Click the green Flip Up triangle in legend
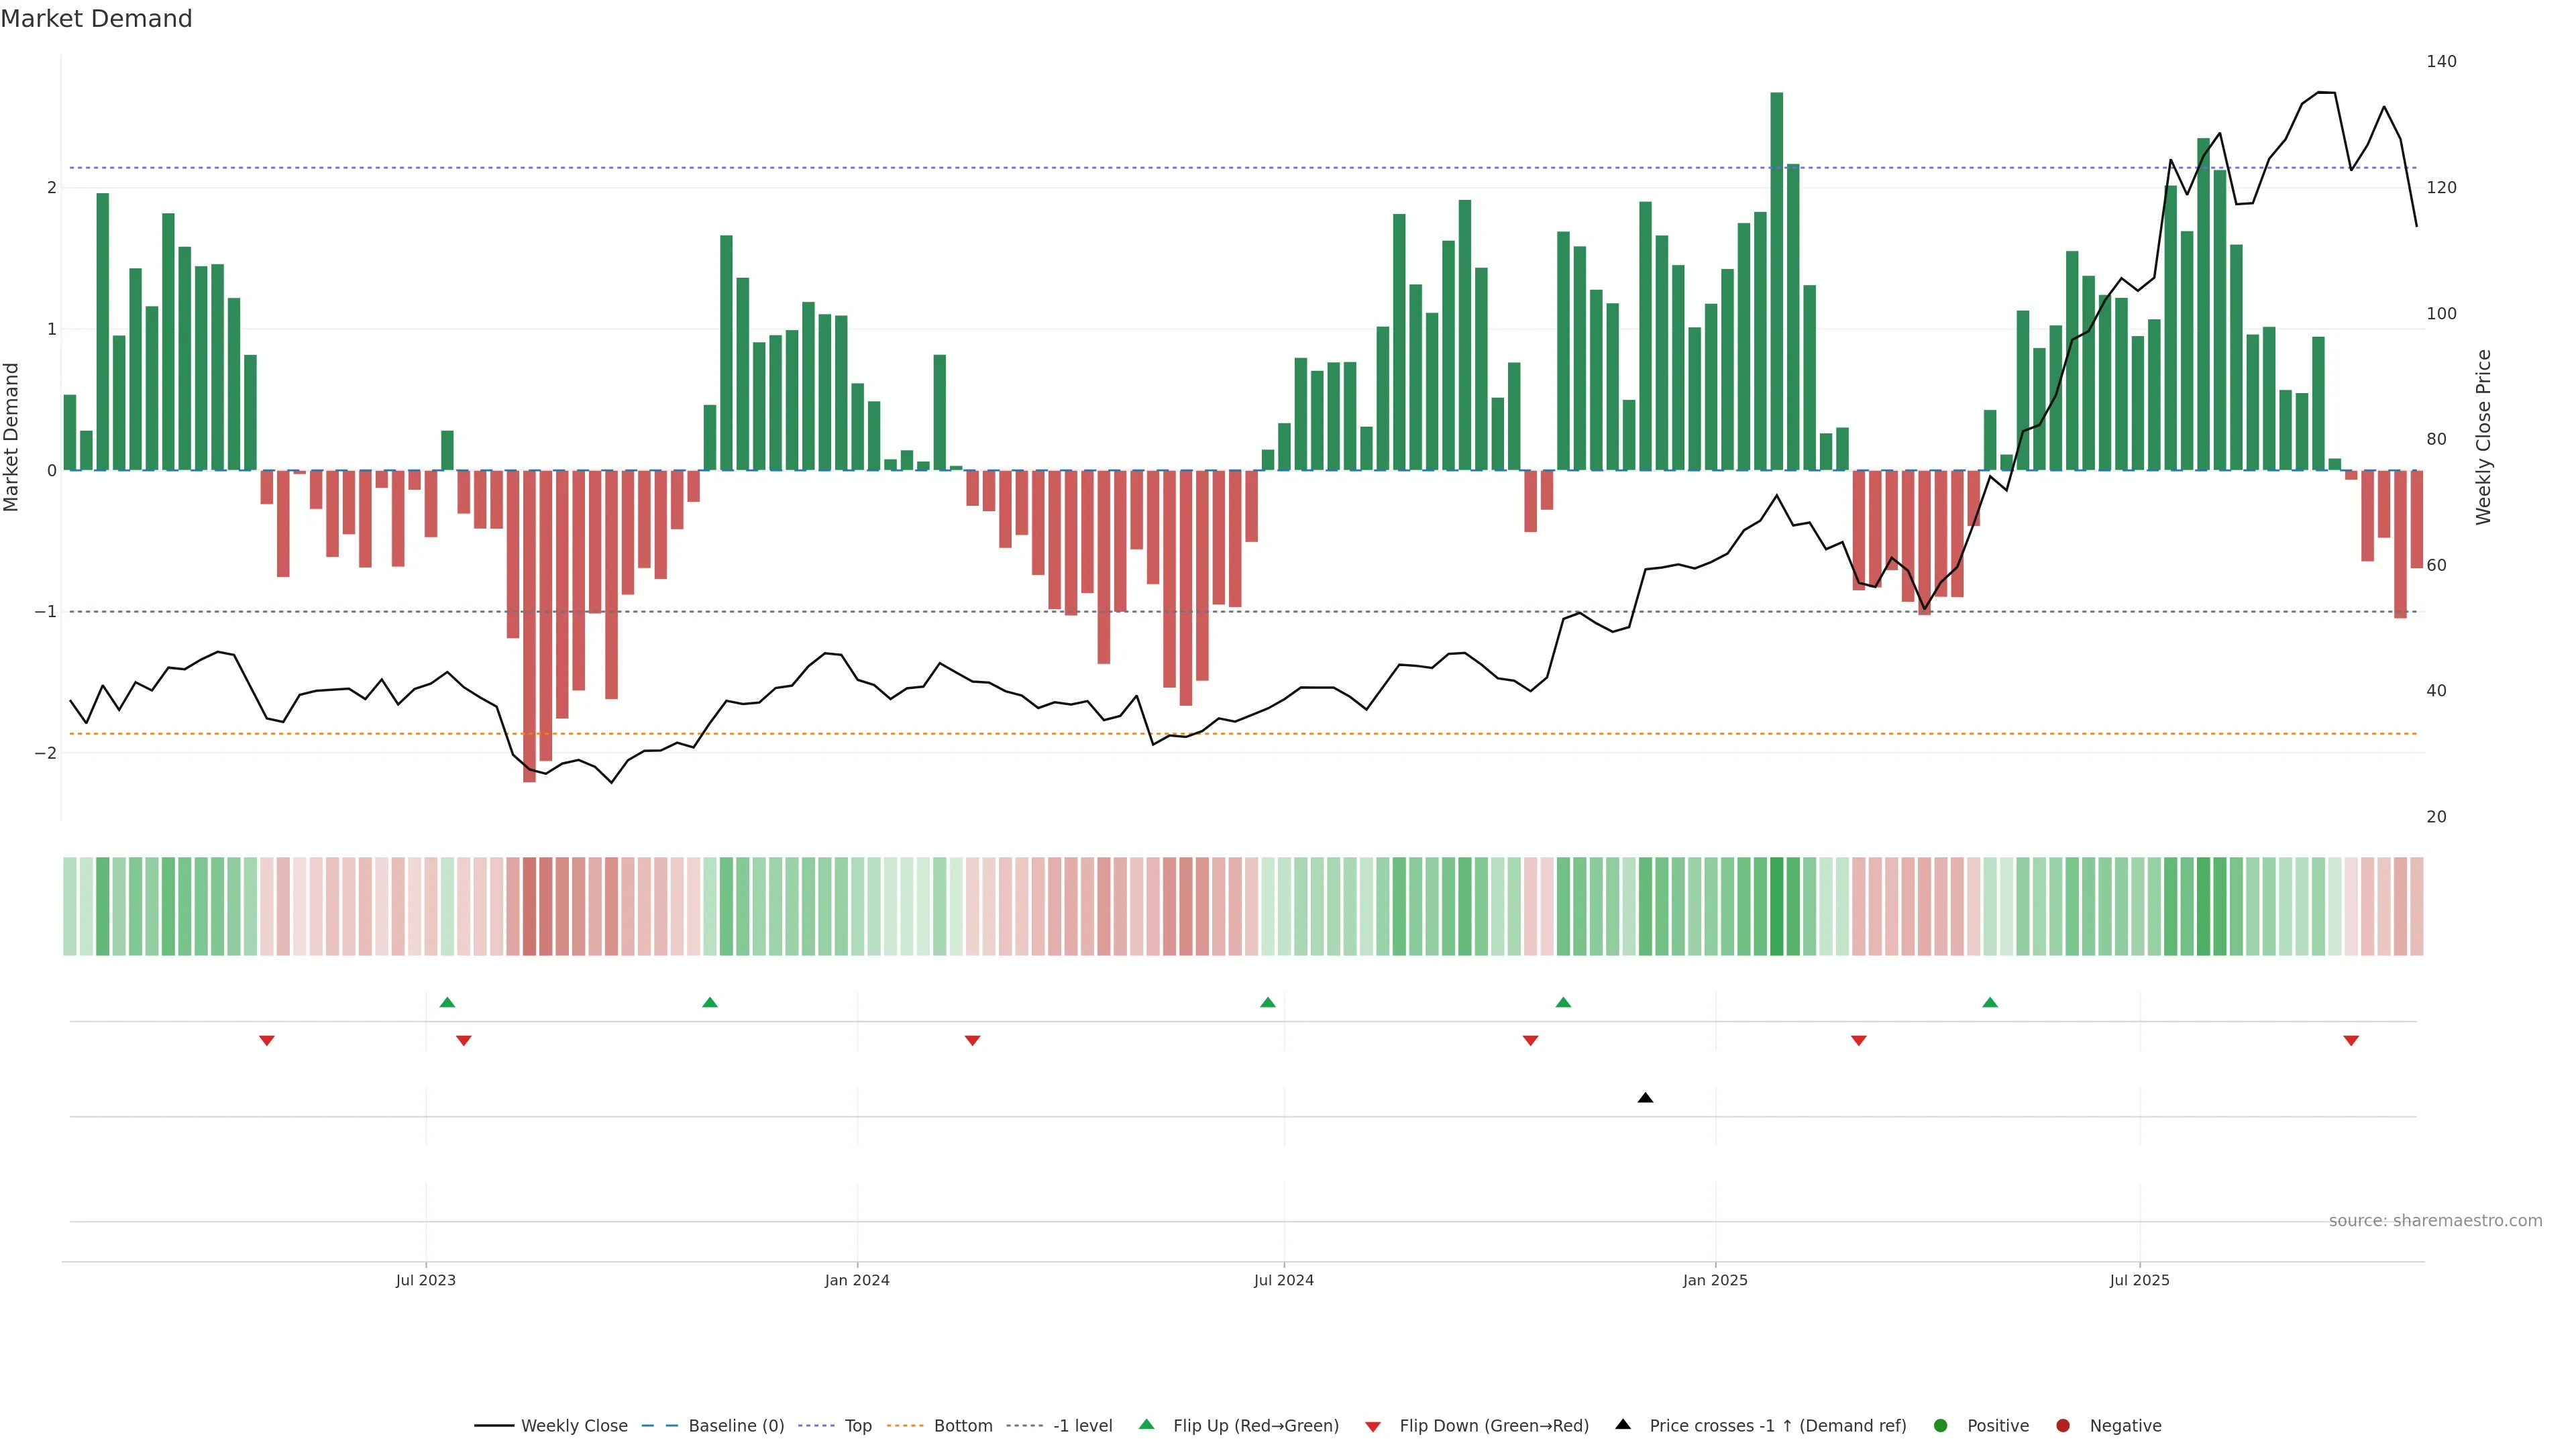2576x1449 pixels. [x=1146, y=1424]
